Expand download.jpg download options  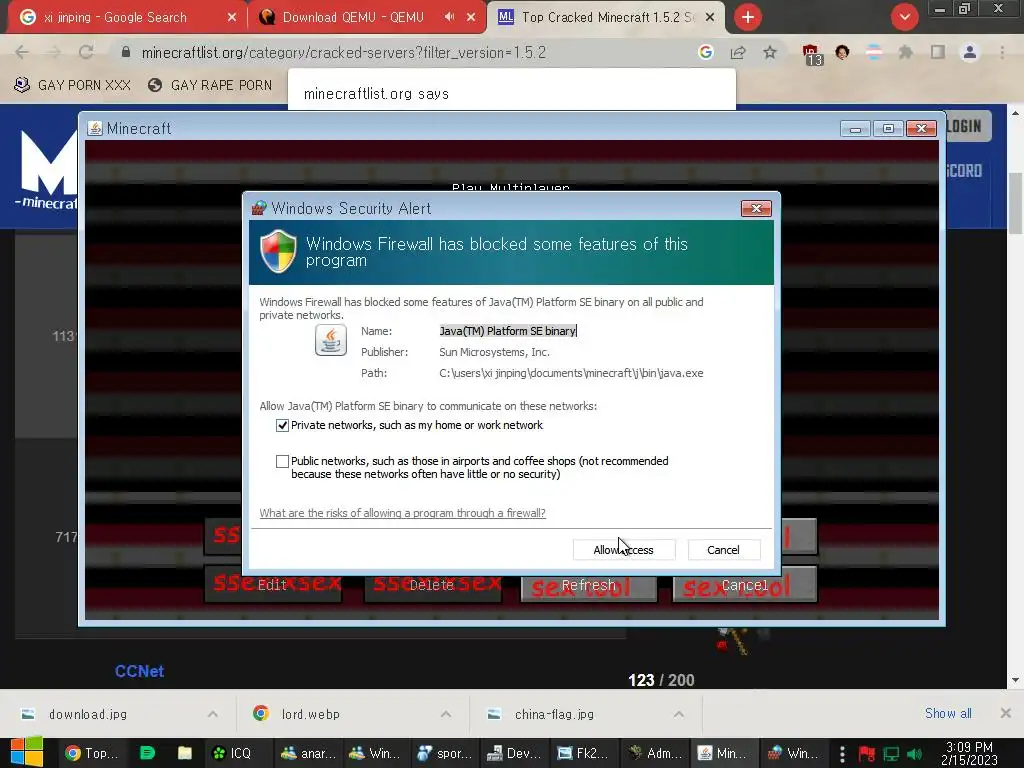pos(213,714)
